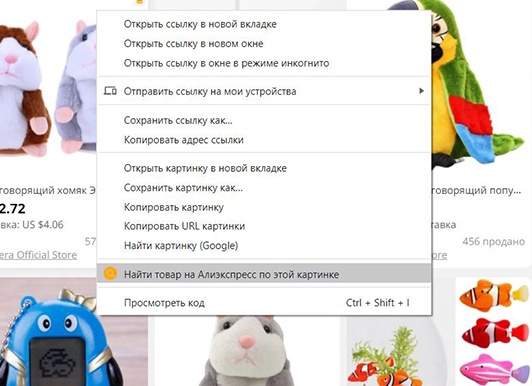
Task: Select 'Сохранить картинку как...'
Action: coord(264,188)
